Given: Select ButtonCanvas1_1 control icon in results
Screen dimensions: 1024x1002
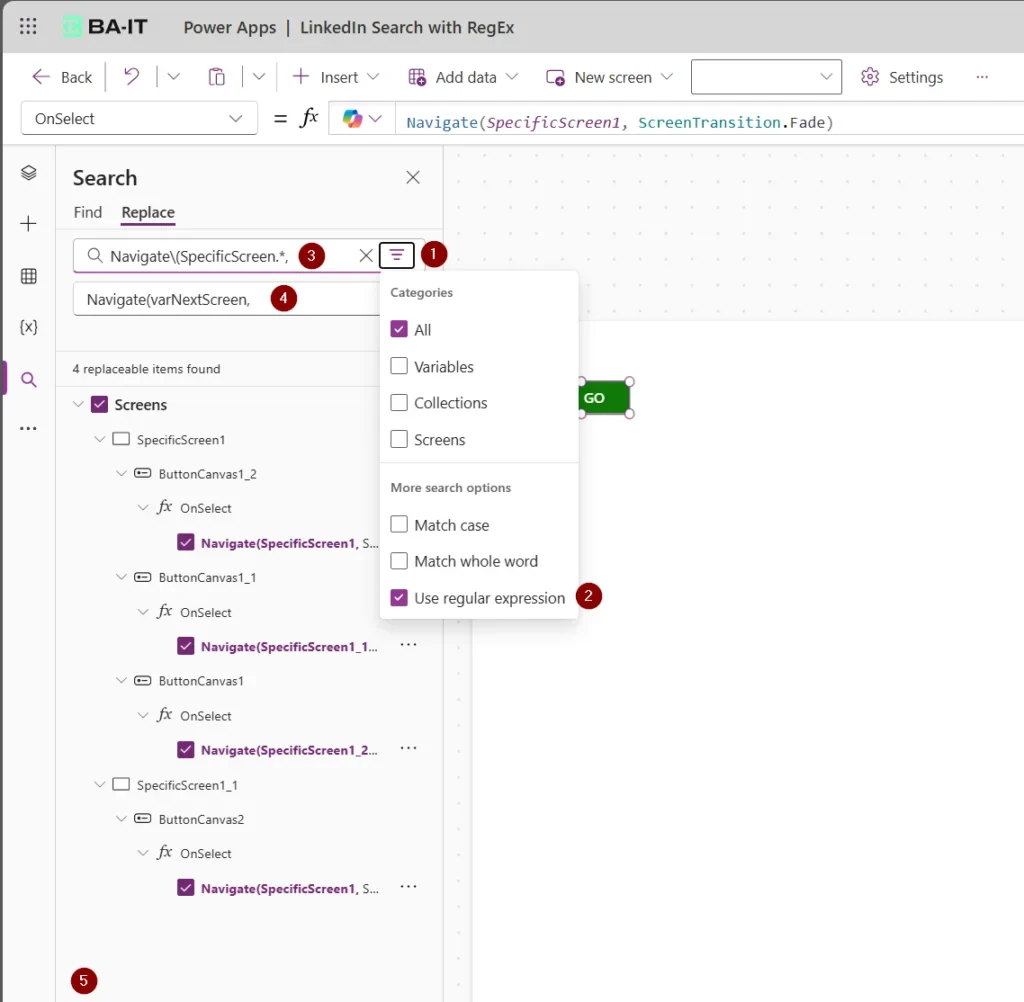Looking at the screenshot, I should point(142,577).
